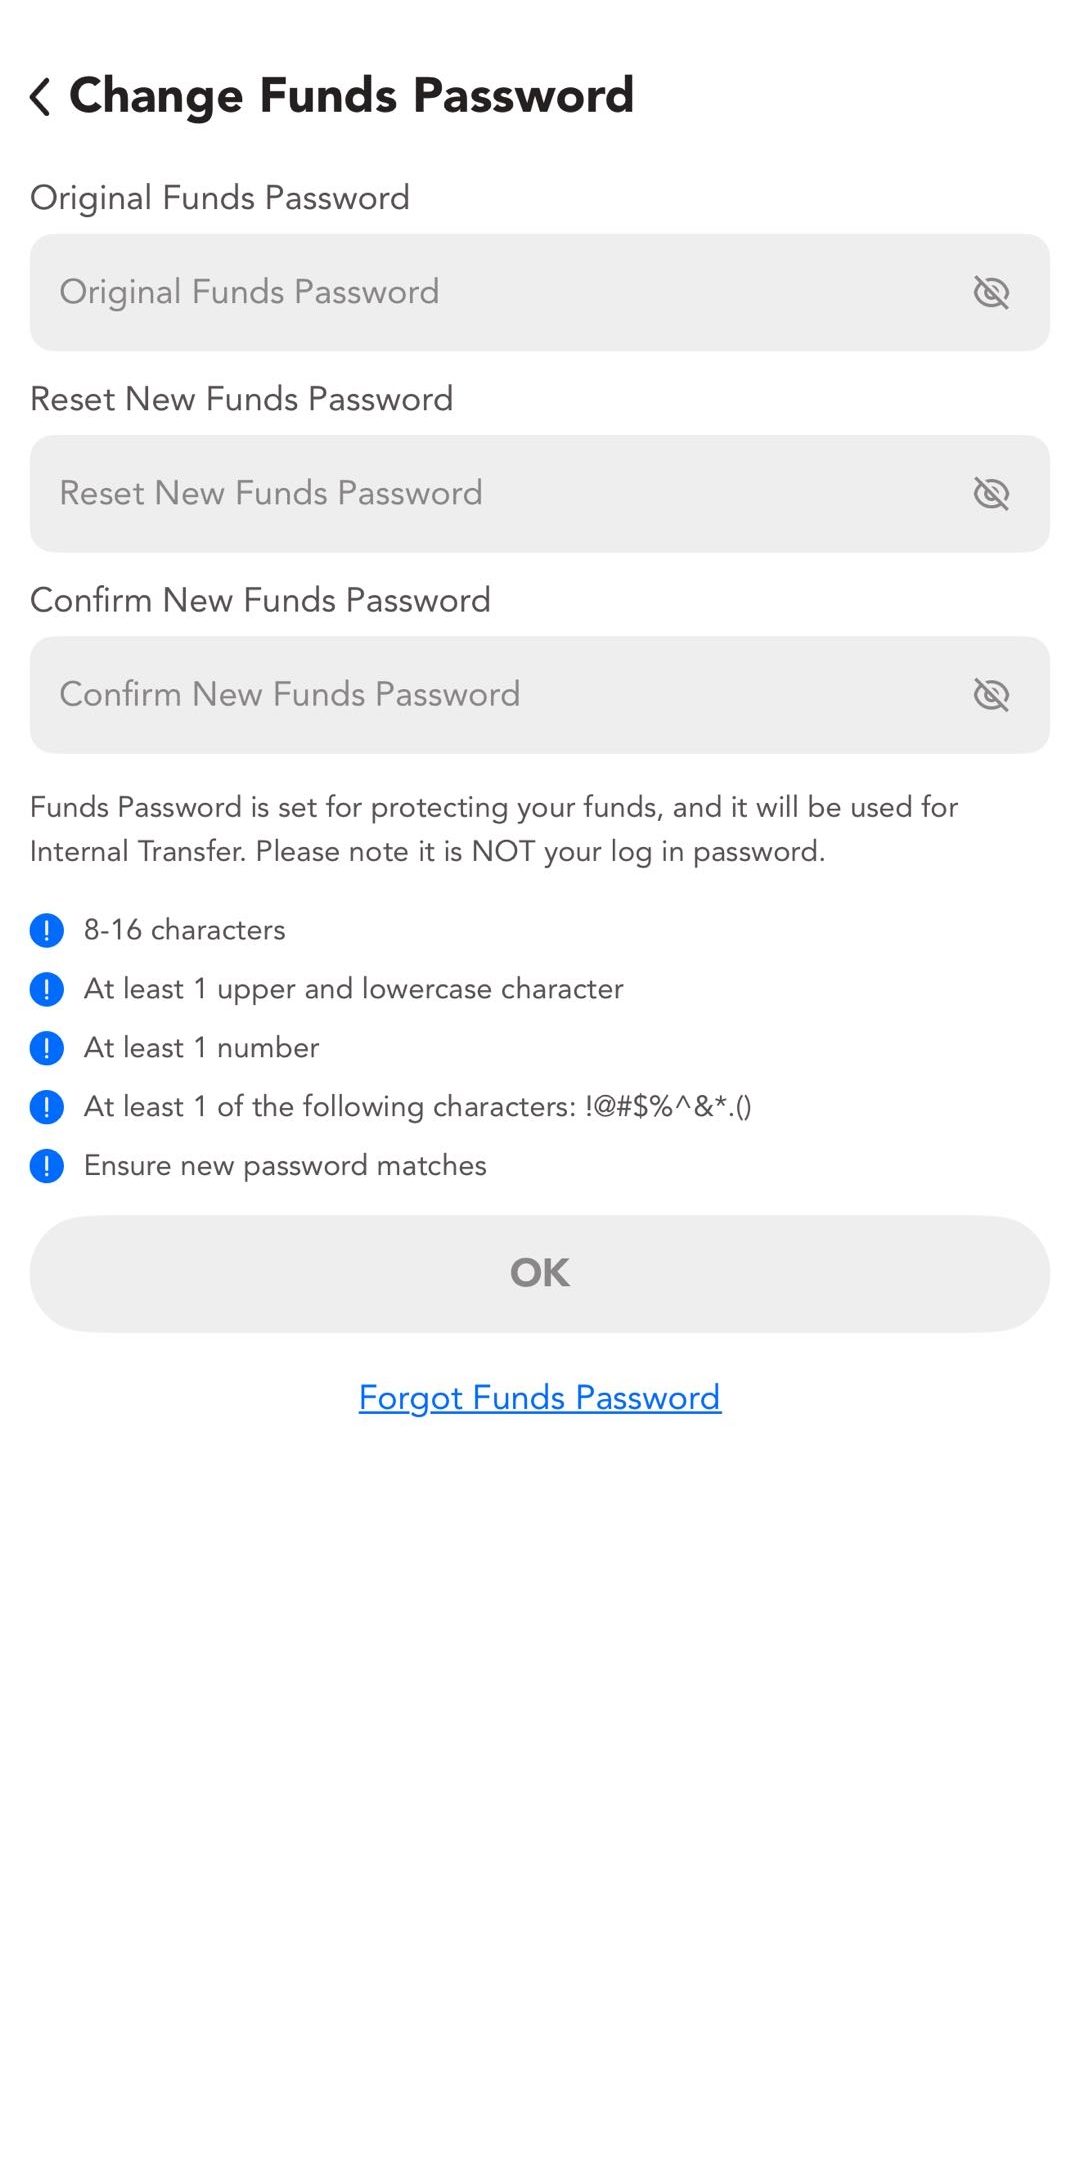
Task: Focus the Original Funds Password input field
Action: point(500,293)
